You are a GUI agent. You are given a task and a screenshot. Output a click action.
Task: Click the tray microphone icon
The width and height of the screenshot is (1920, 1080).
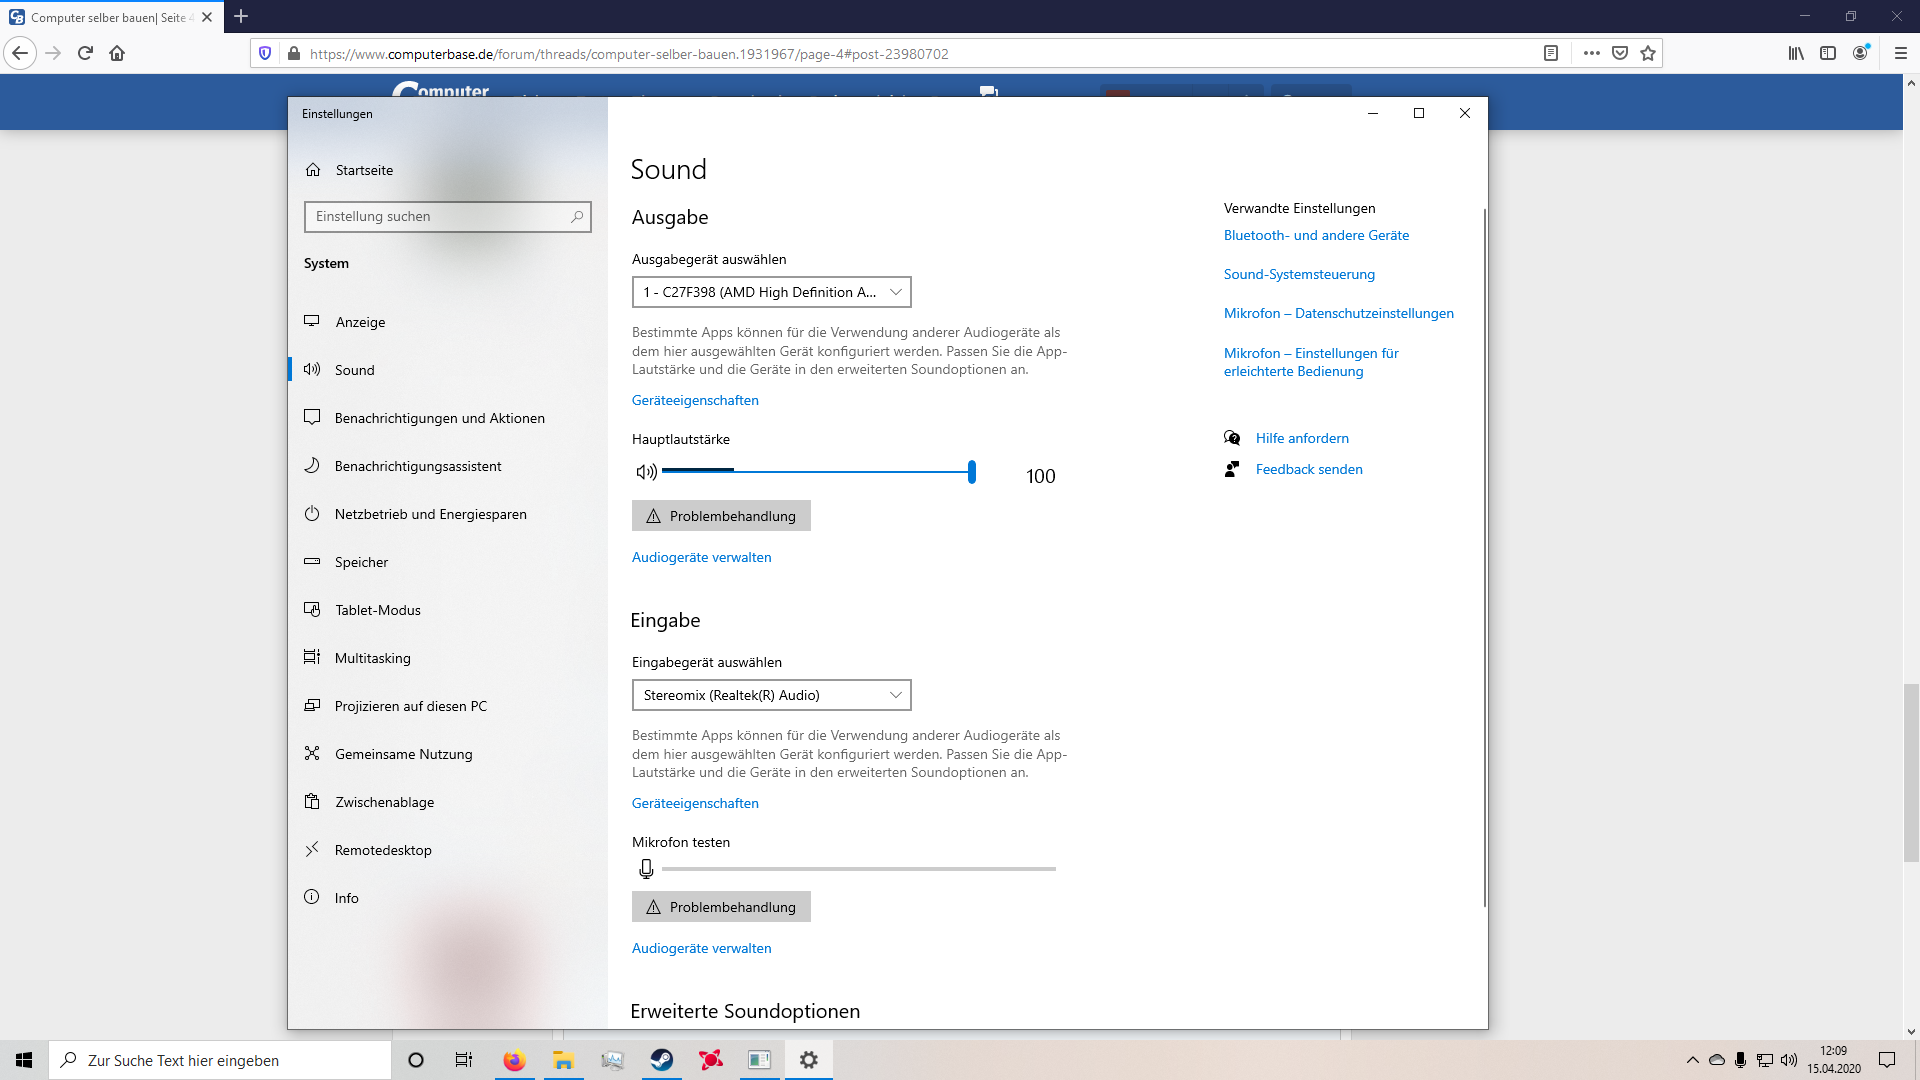pyautogui.click(x=1741, y=1060)
